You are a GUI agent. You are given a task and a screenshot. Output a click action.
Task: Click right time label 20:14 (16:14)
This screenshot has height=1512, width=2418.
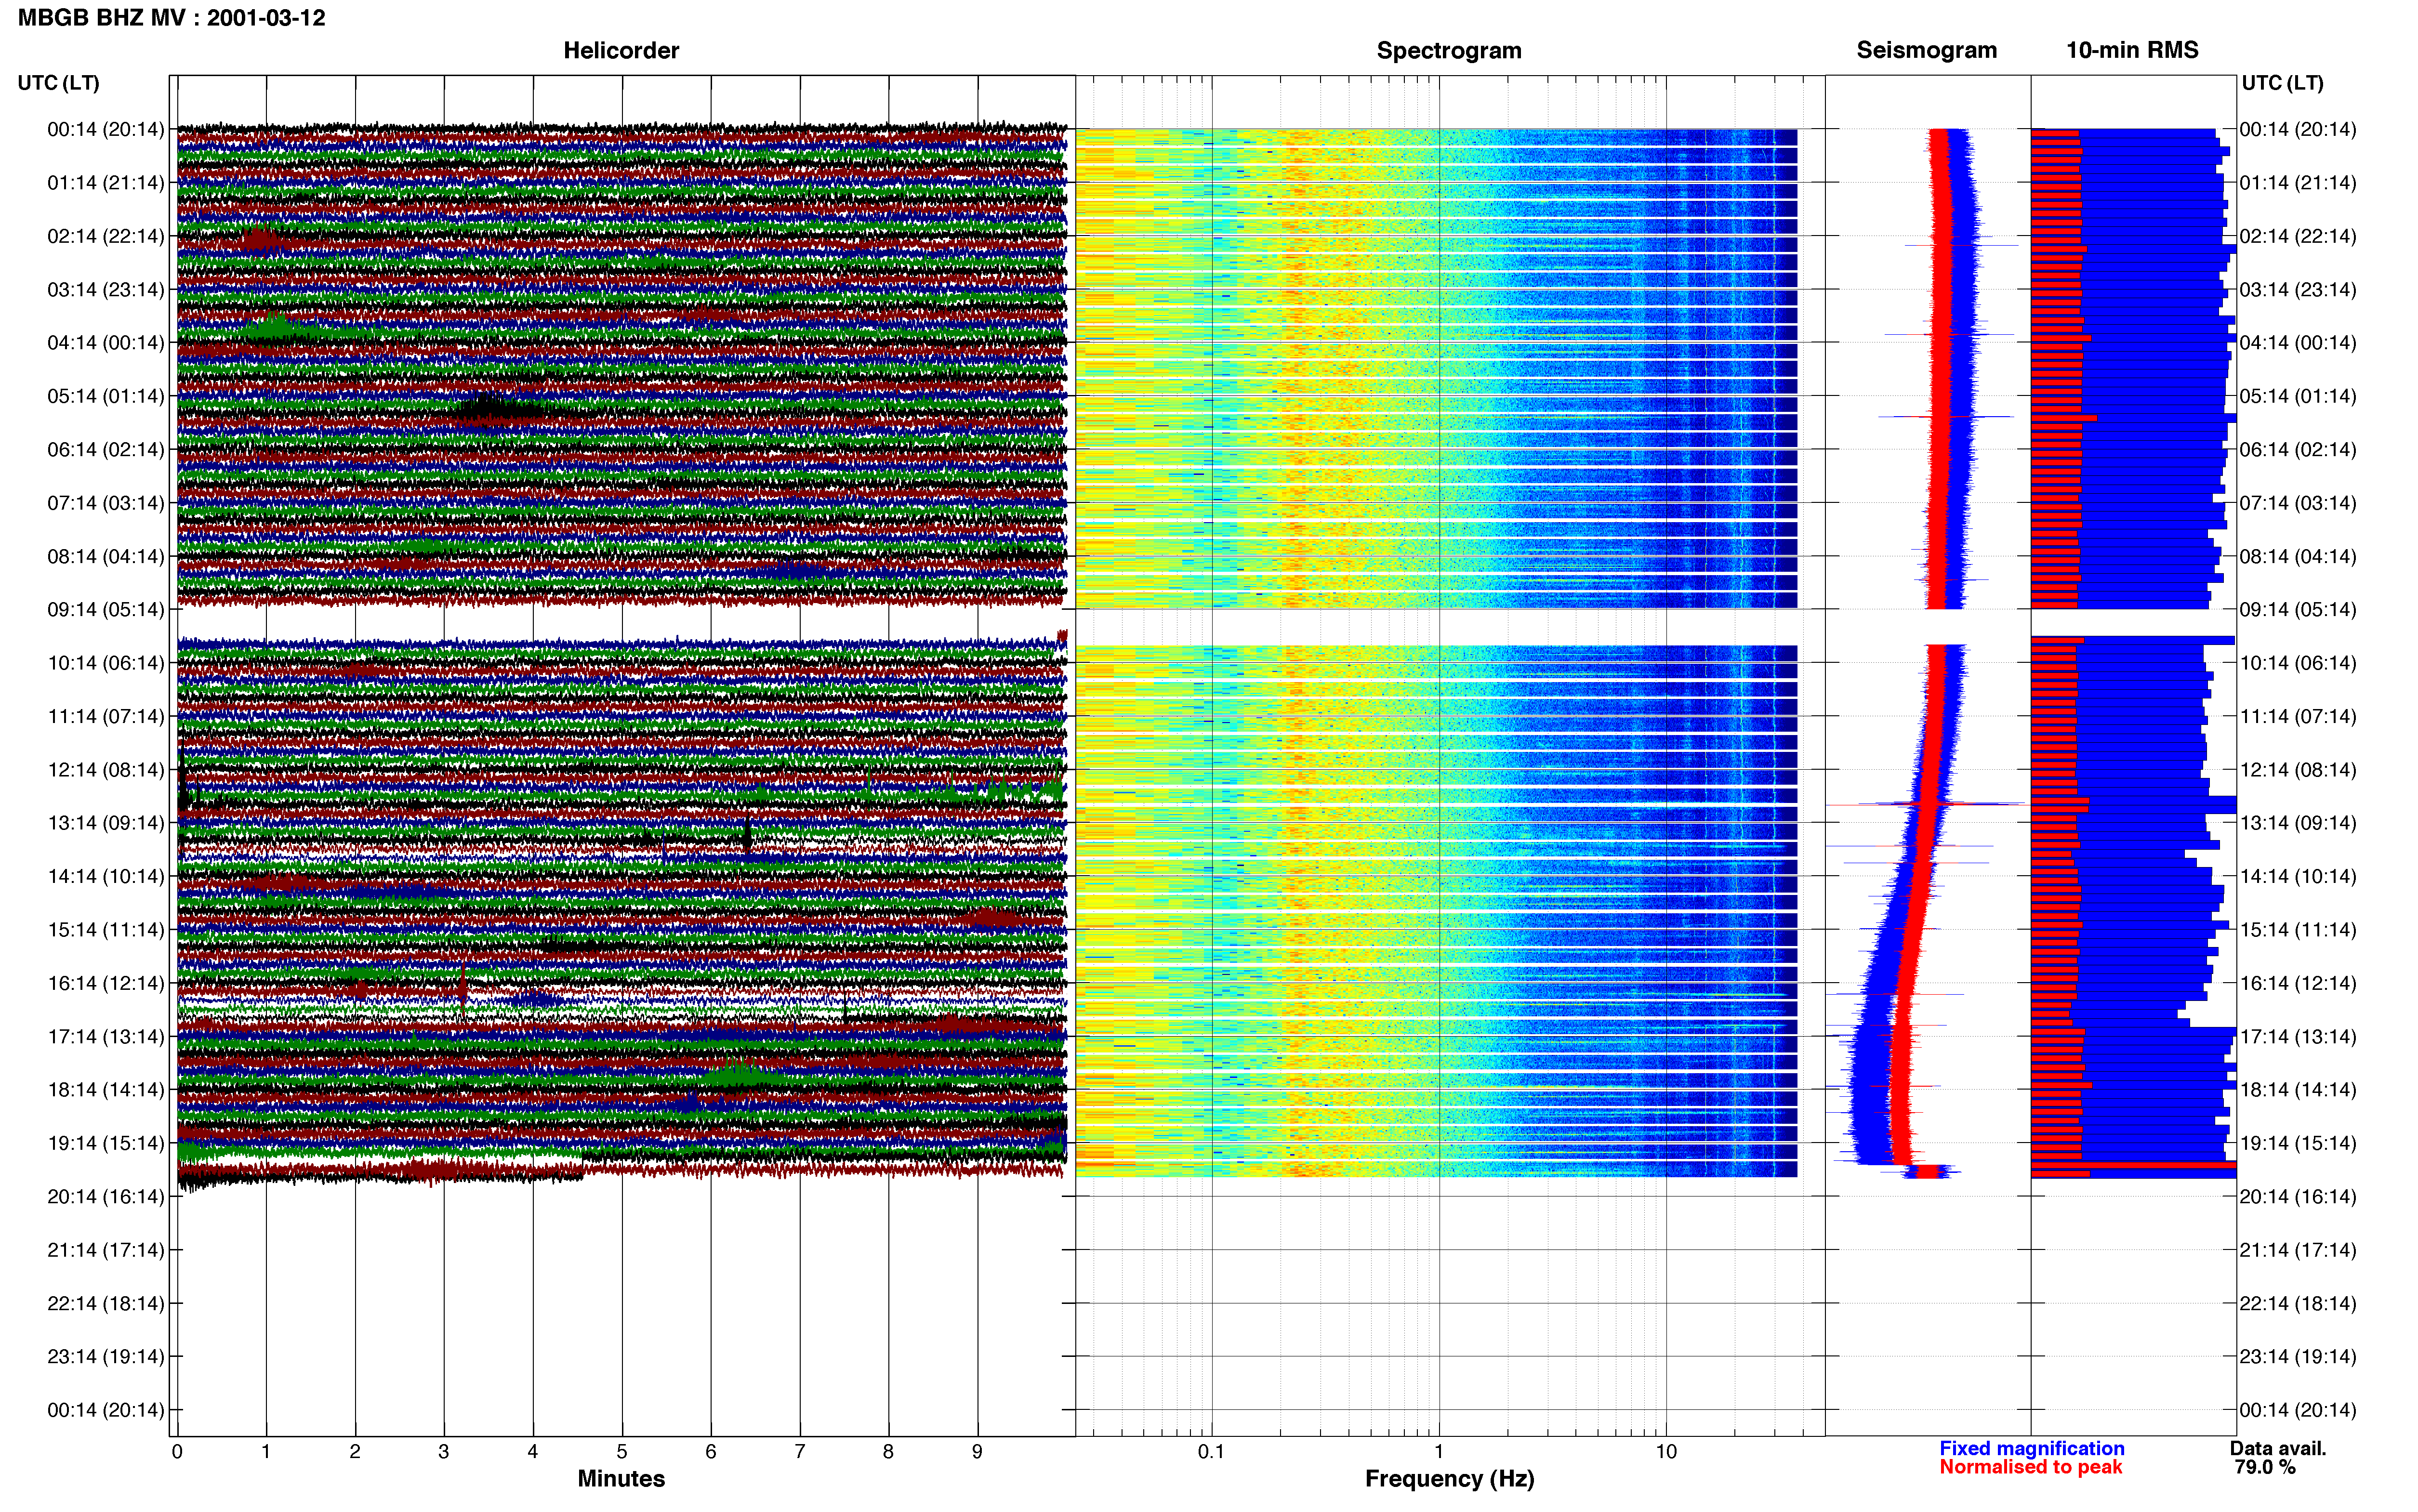(x=2298, y=1196)
